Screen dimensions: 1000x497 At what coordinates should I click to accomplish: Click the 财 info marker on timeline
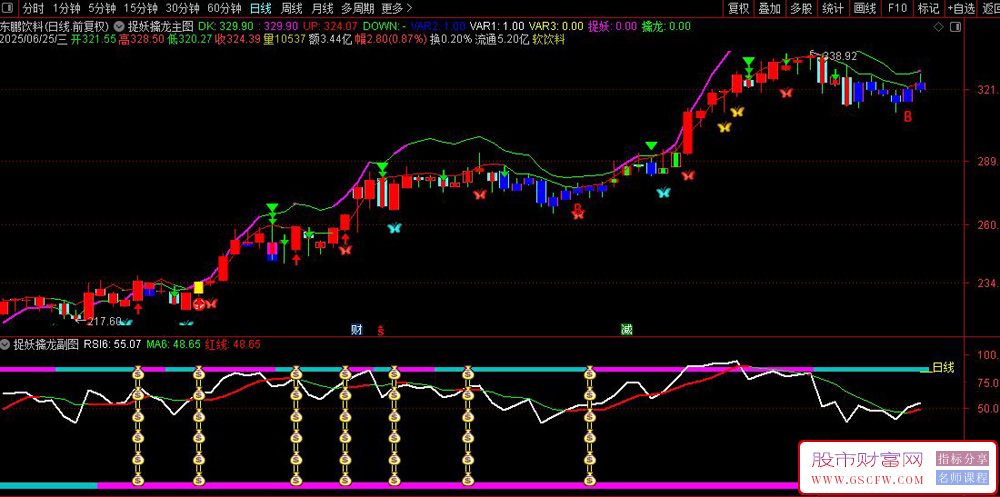tap(357, 330)
